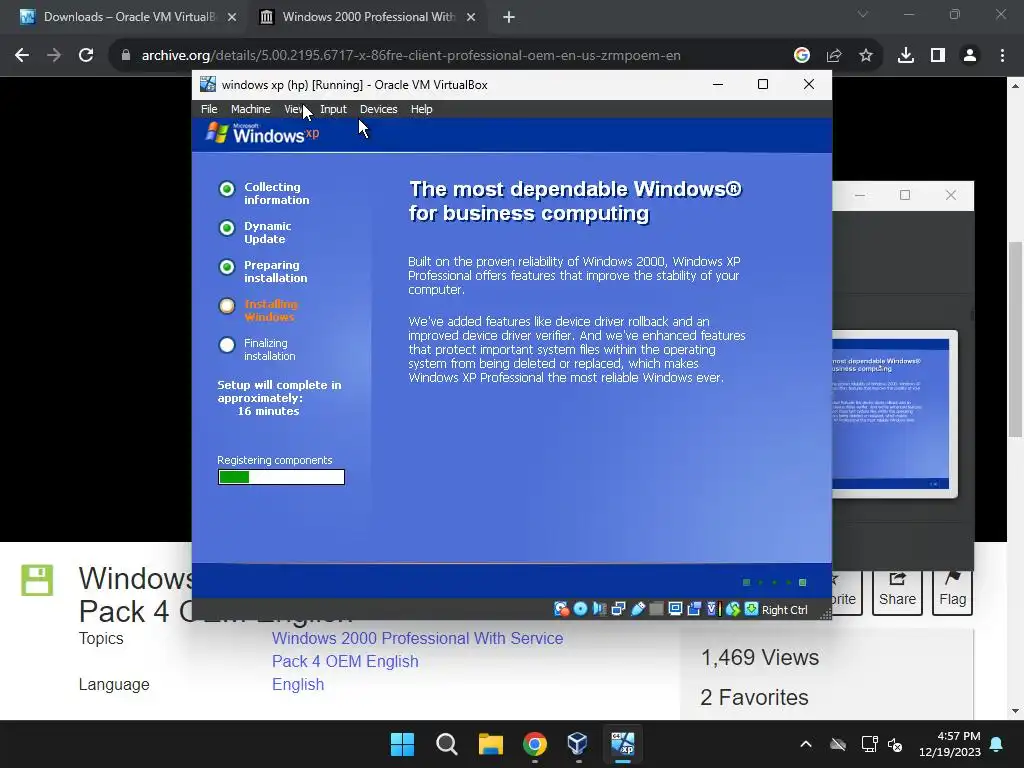The width and height of the screenshot is (1024, 768).
Task: Go forward in Chrome history
Action: click(54, 56)
